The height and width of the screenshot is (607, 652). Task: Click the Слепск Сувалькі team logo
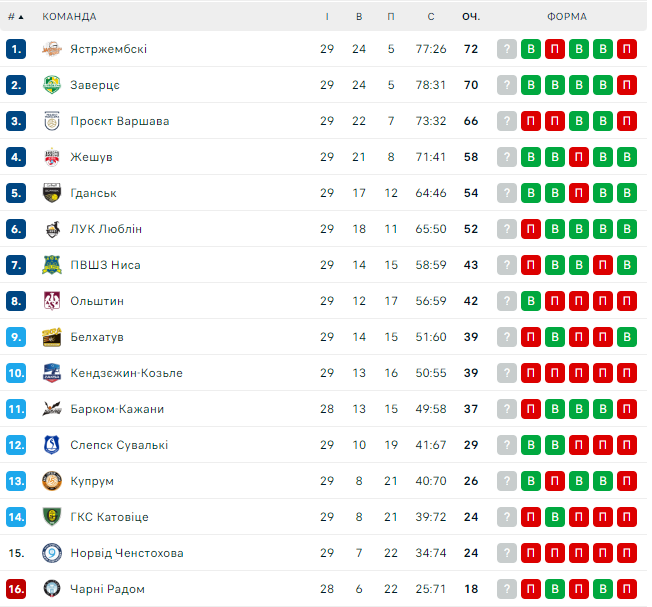[x=52, y=445]
